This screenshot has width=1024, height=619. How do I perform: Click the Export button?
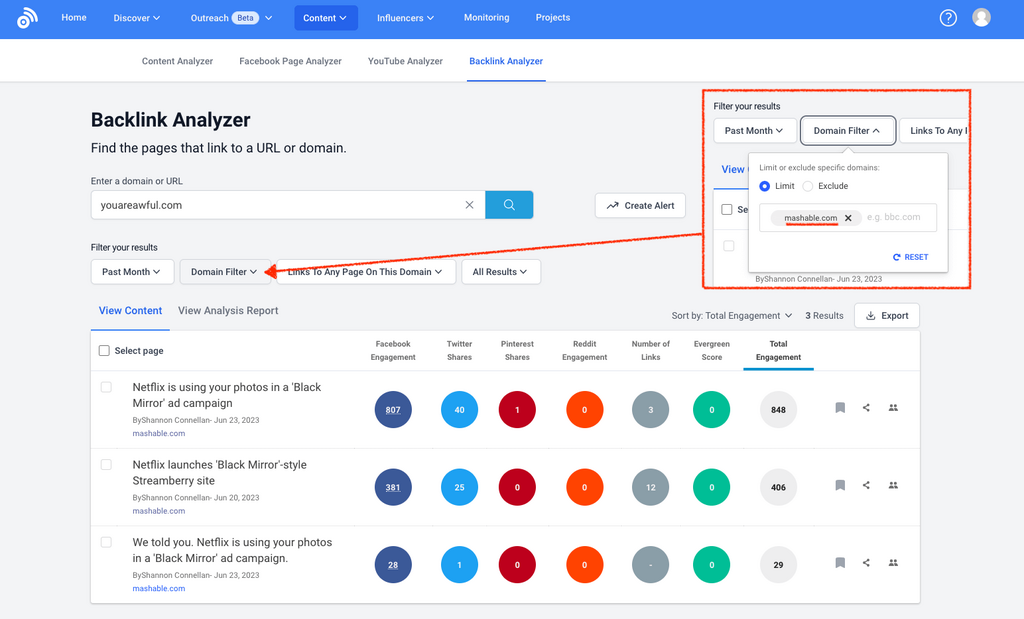(x=886, y=316)
